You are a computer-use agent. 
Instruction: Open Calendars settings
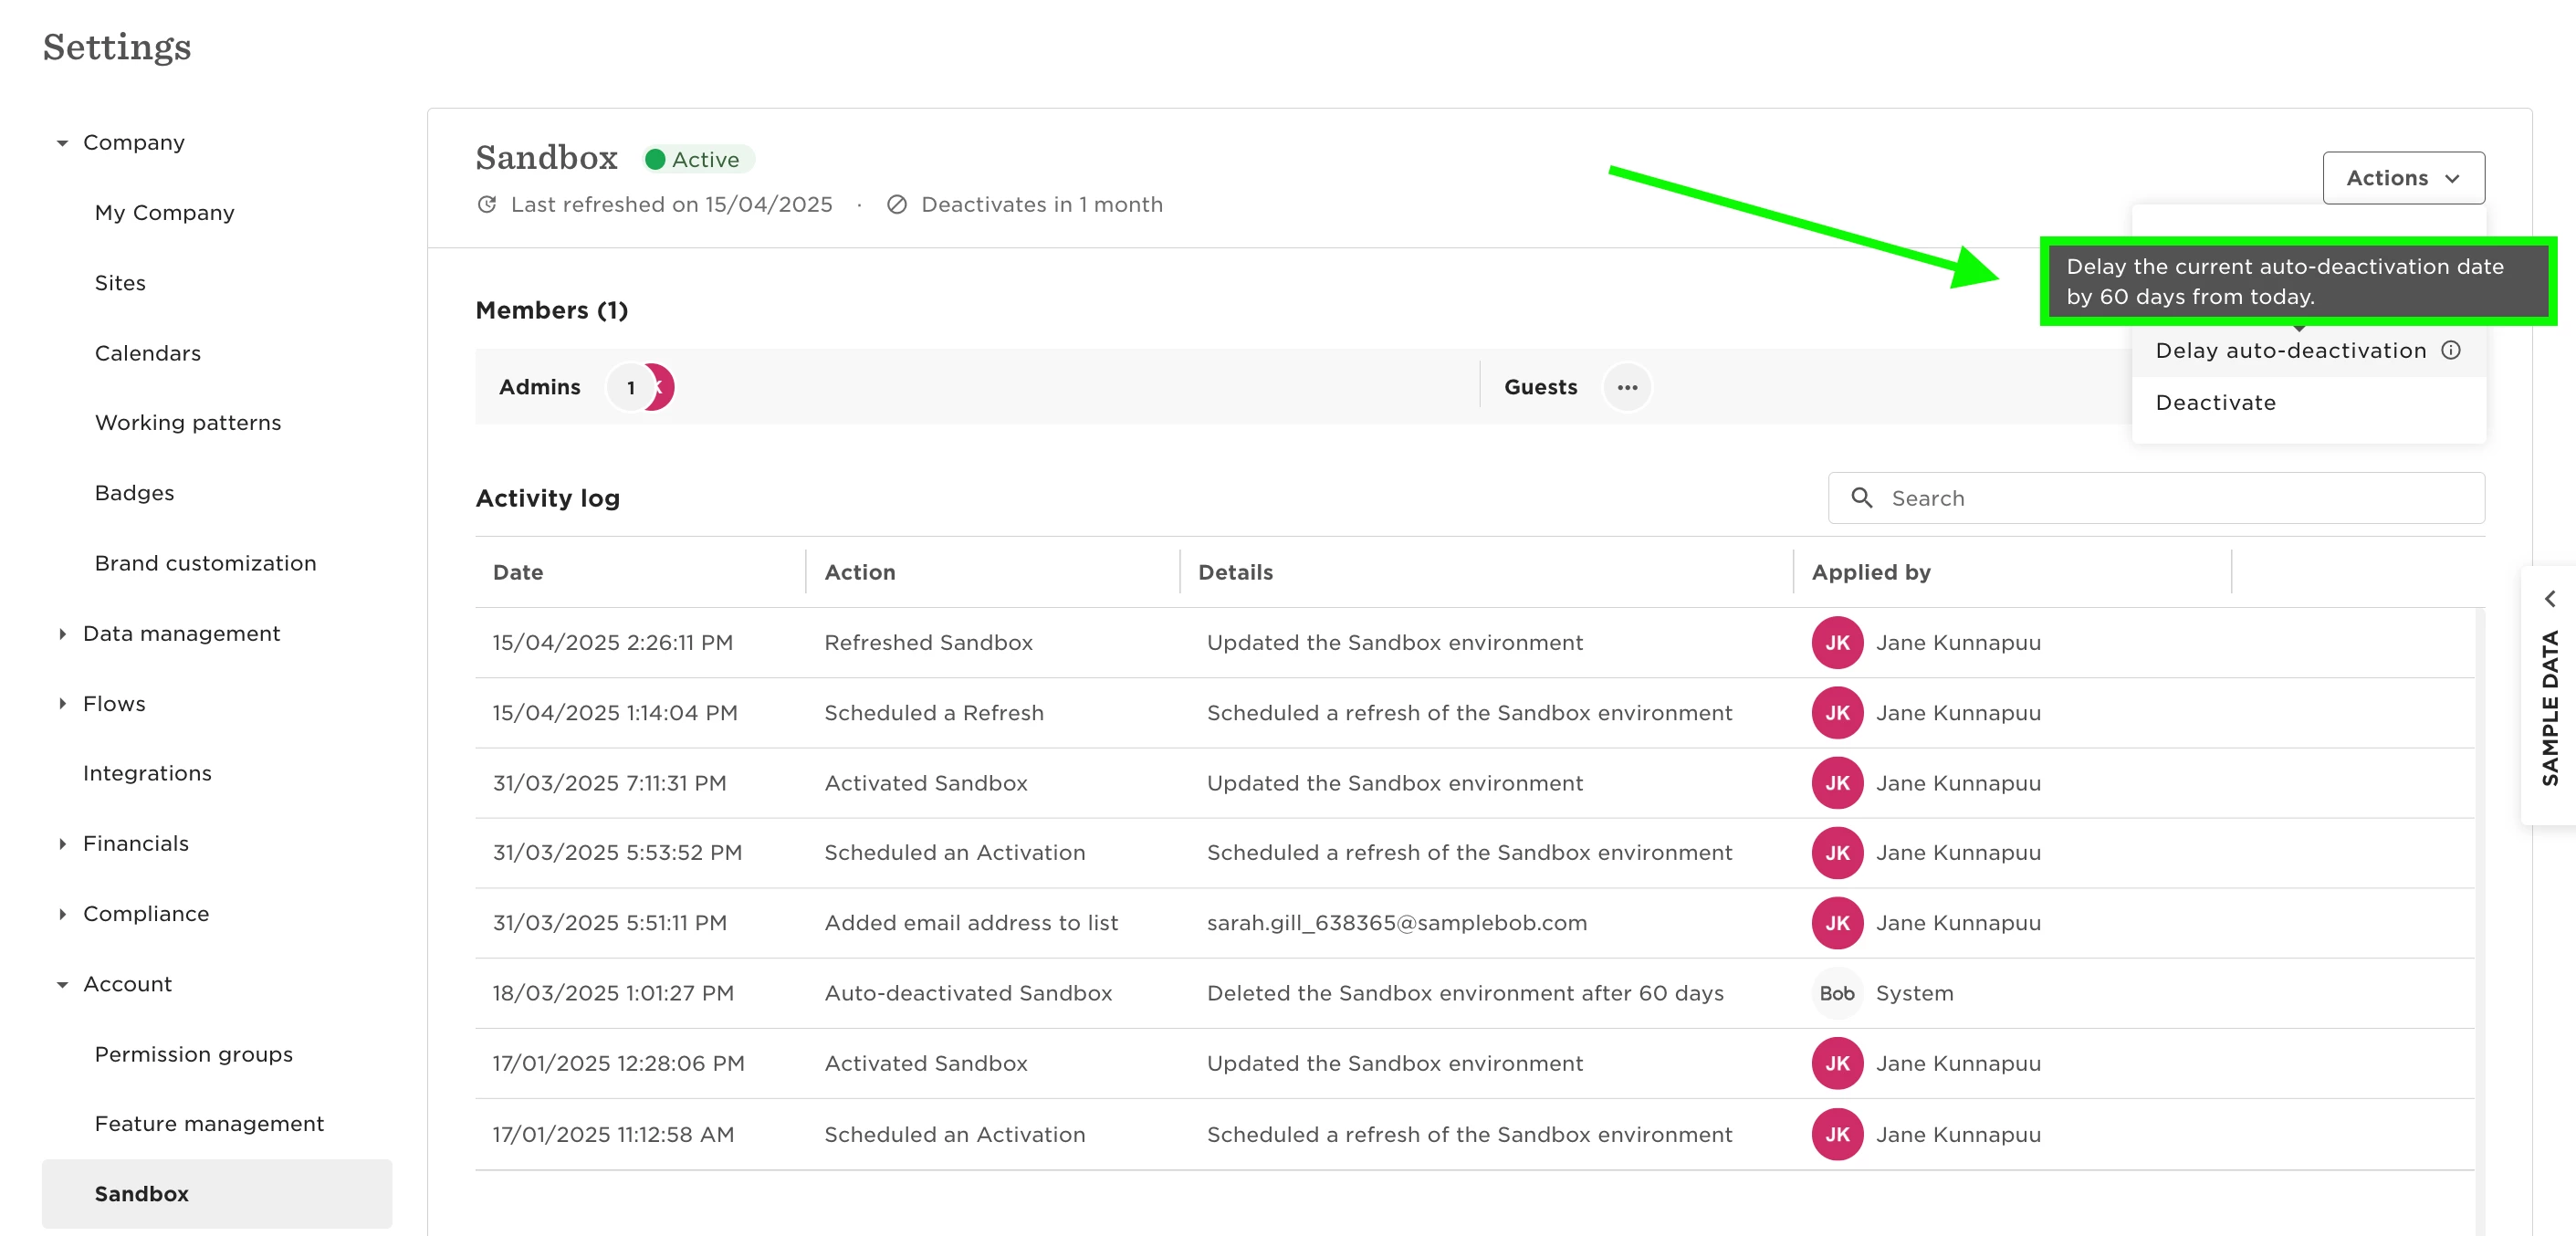(x=148, y=353)
